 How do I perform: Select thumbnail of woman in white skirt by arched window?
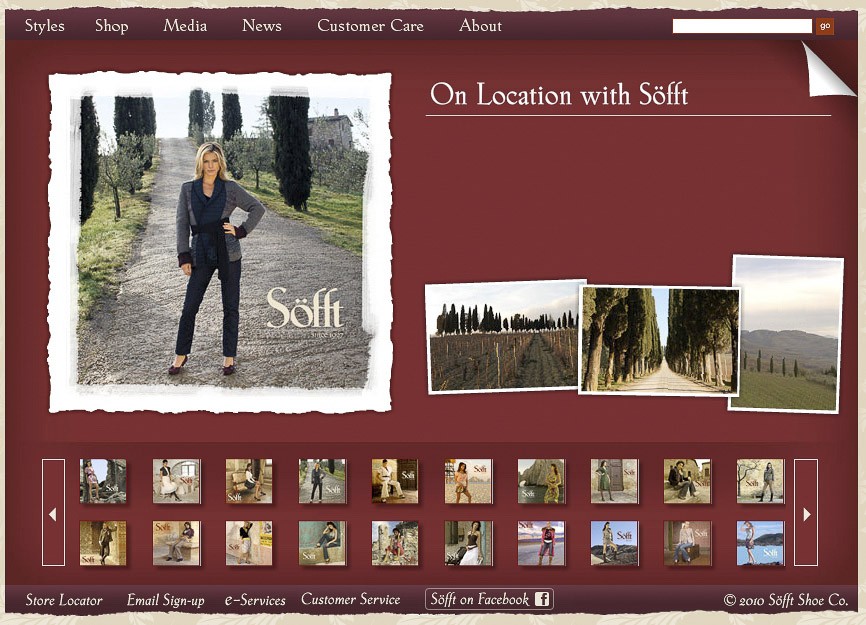pos(176,481)
